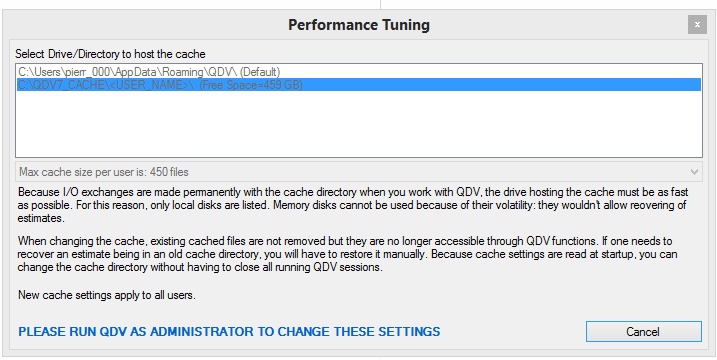Click the (Default) tag in first list entry

pos(260,72)
